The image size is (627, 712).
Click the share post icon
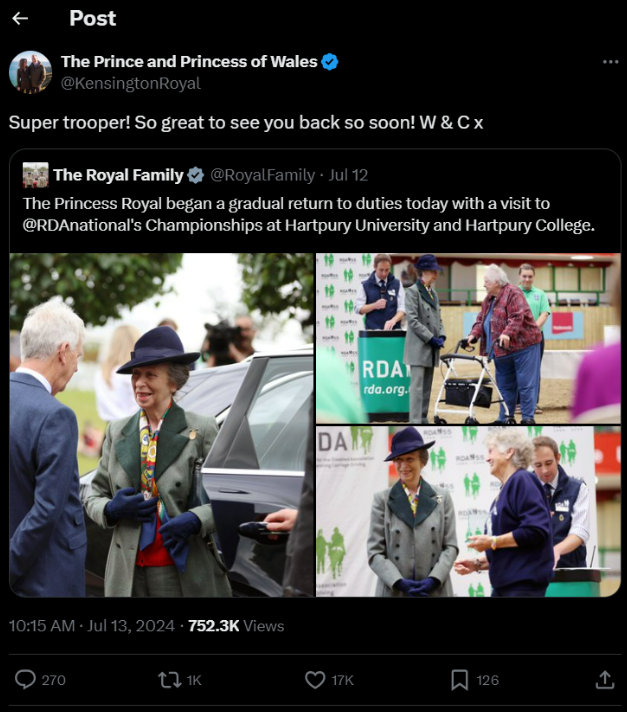click(604, 680)
